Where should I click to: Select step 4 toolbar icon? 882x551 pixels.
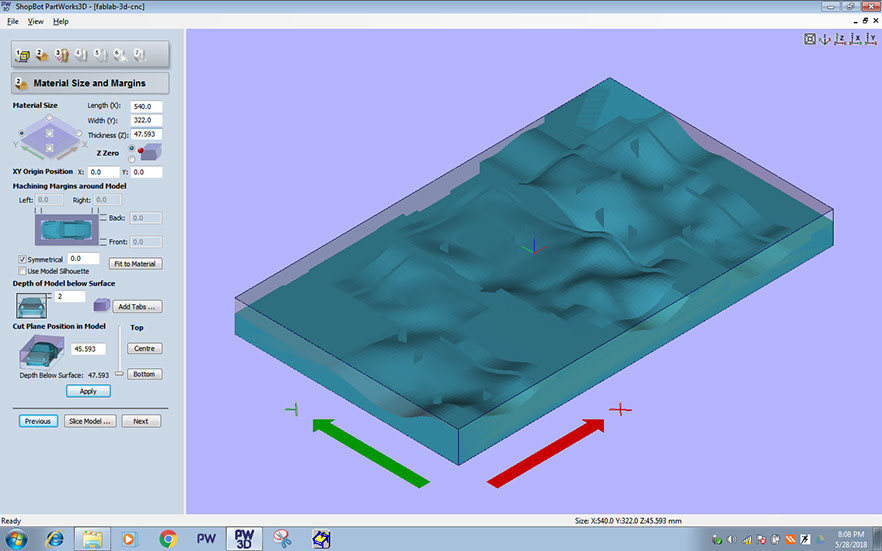tap(81, 55)
